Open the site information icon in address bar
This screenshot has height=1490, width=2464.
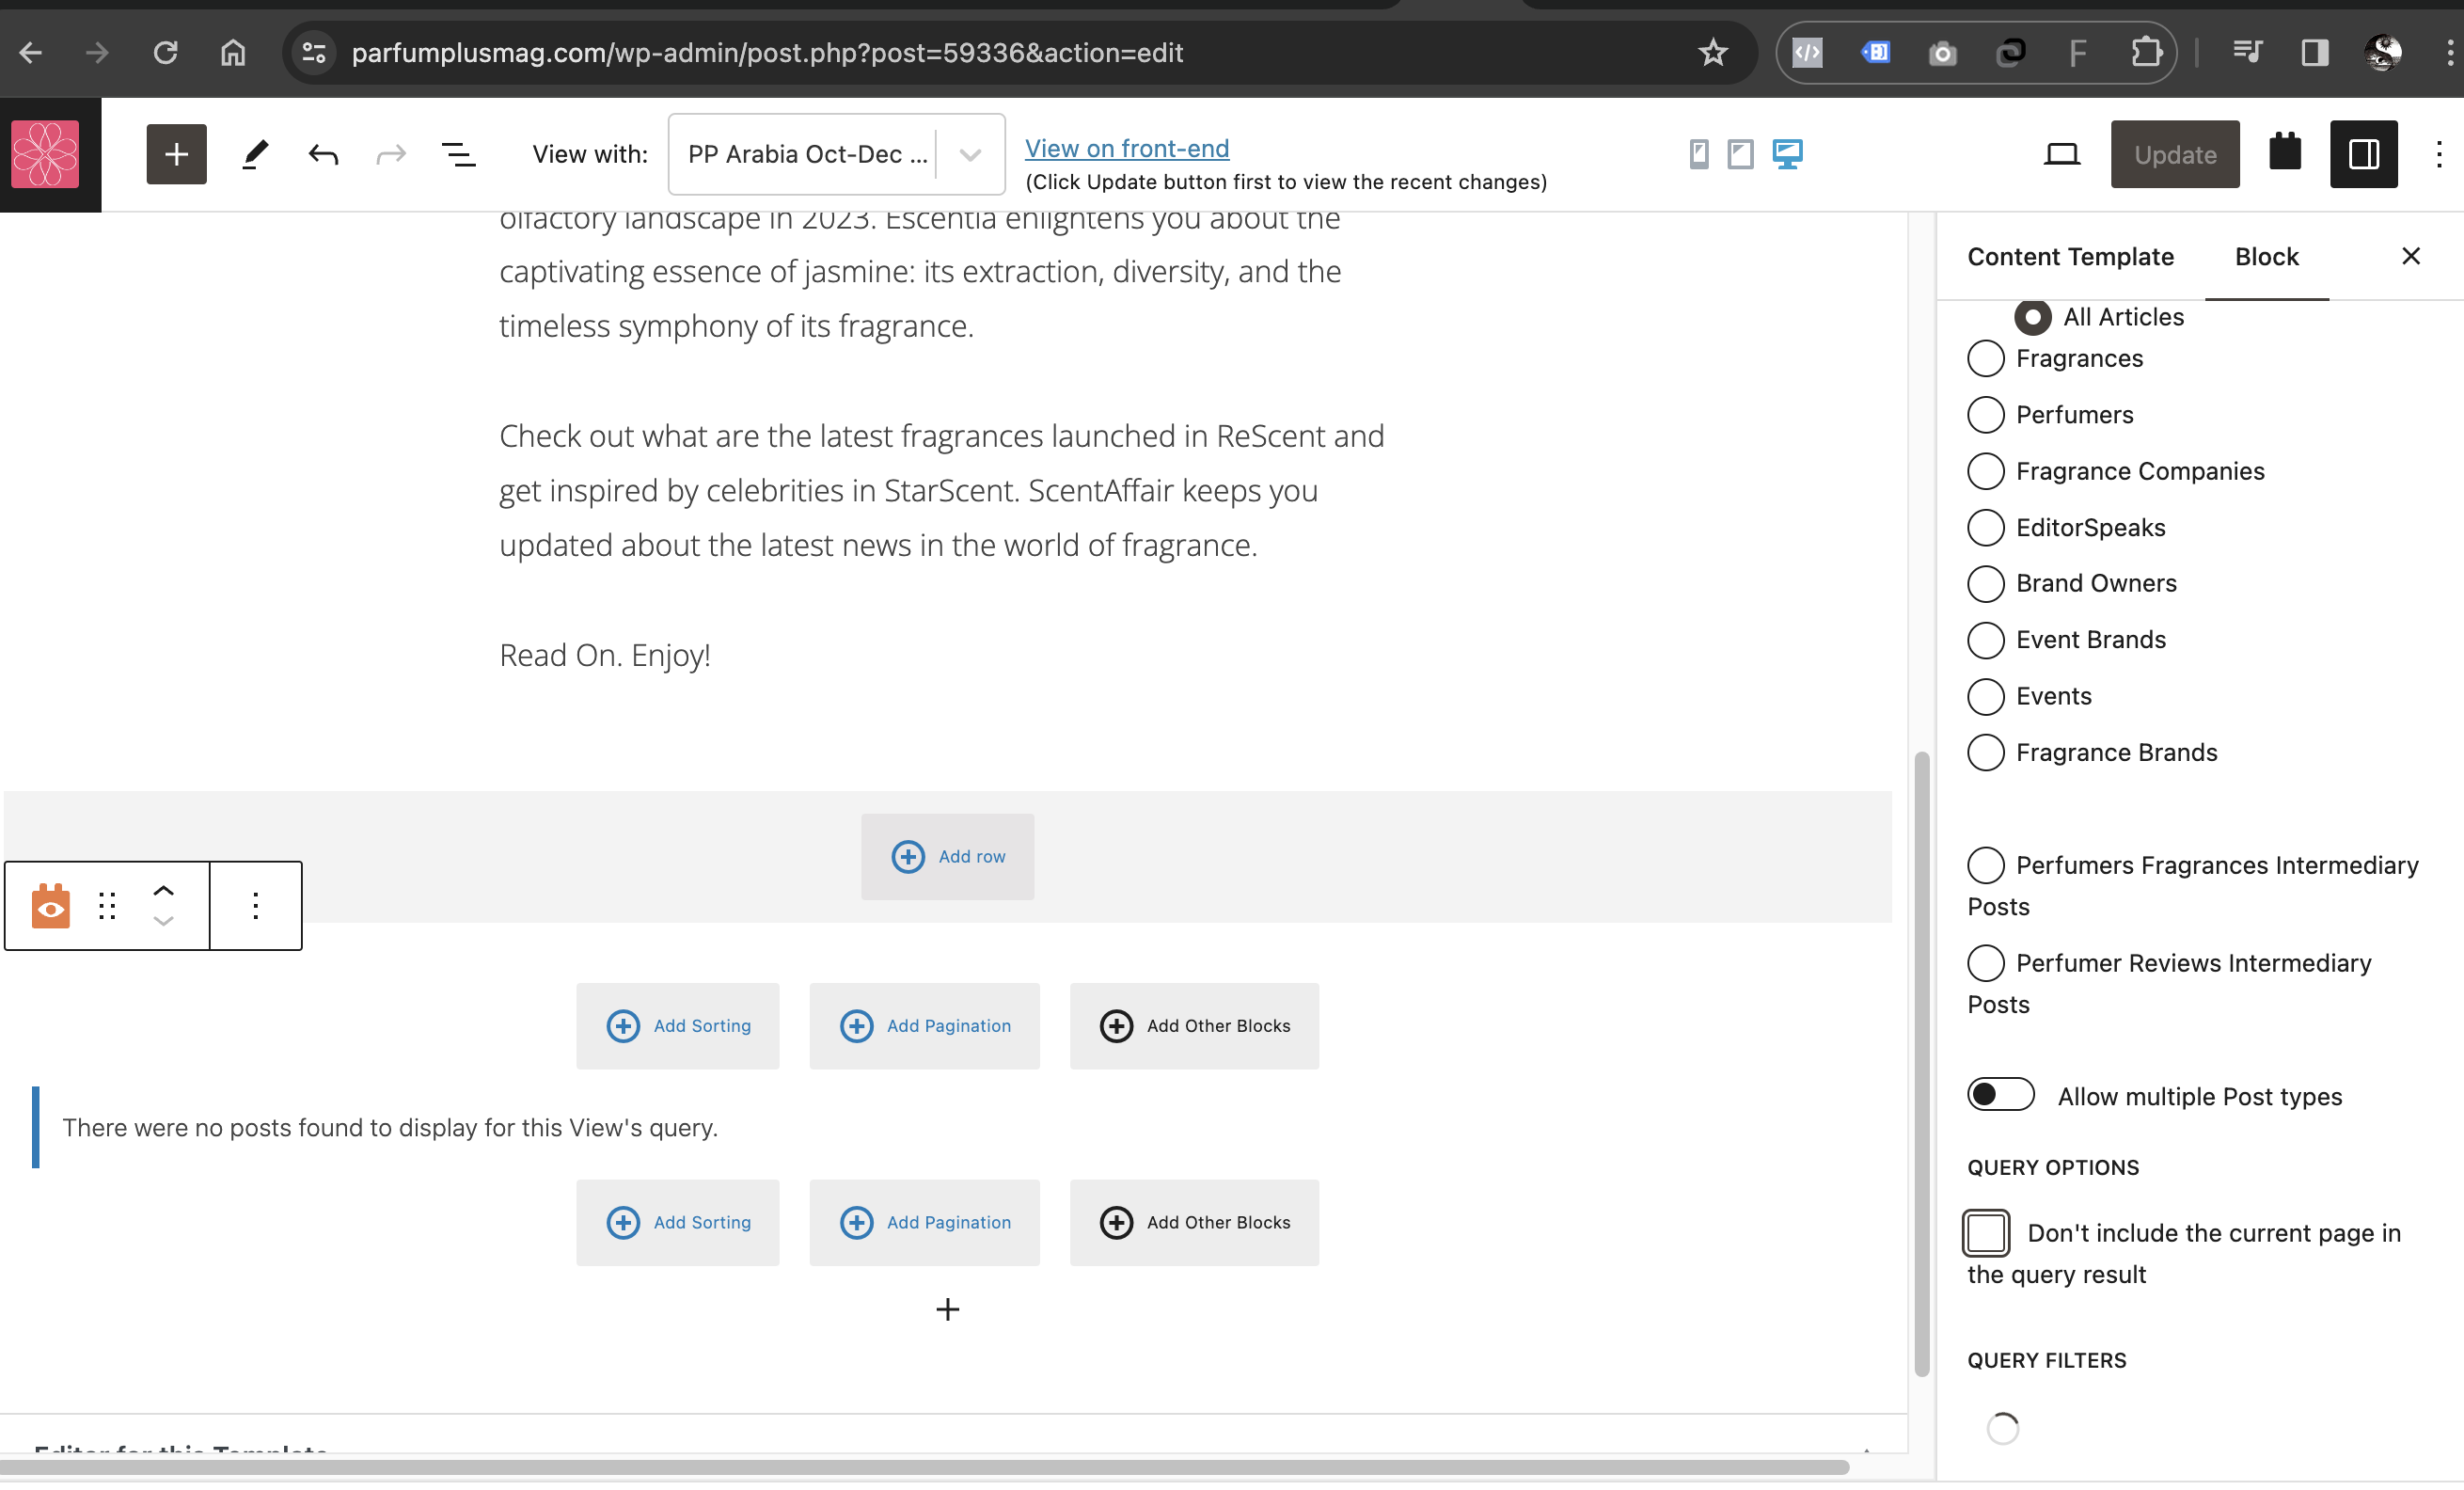[x=314, y=52]
